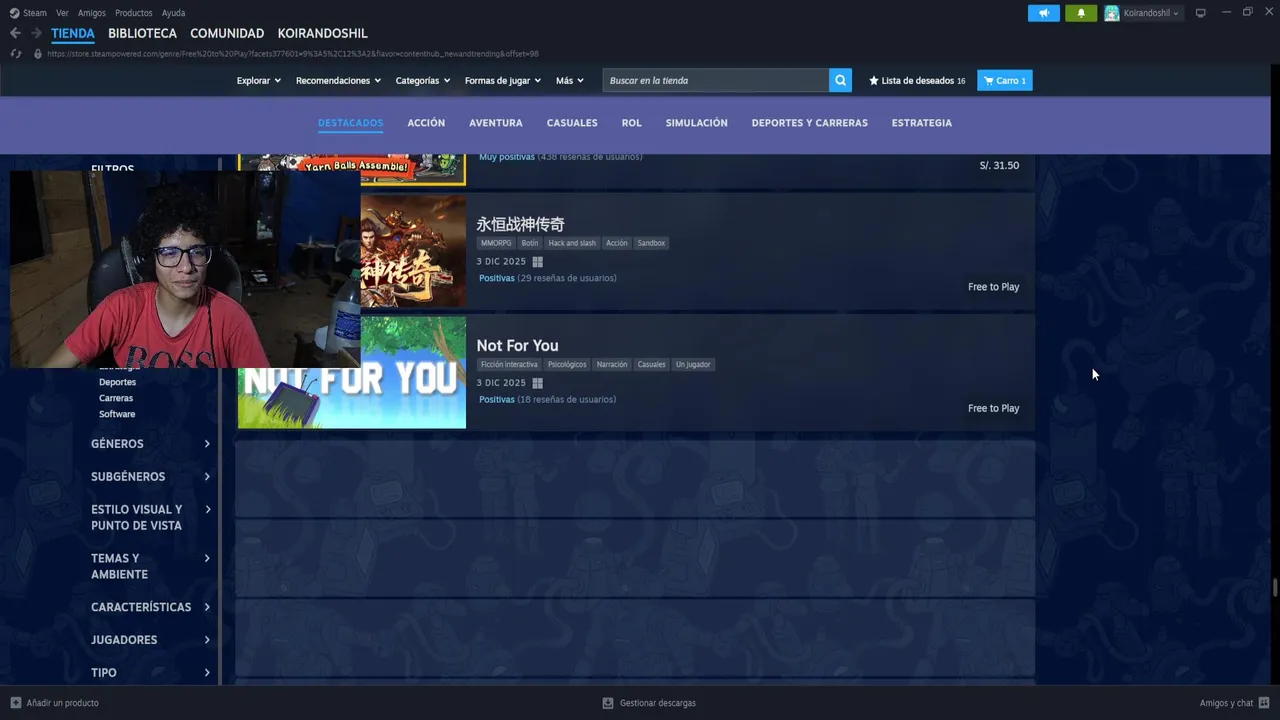Expand the GÉNEROS filter section
1280x720 pixels.
pyautogui.click(x=150, y=444)
